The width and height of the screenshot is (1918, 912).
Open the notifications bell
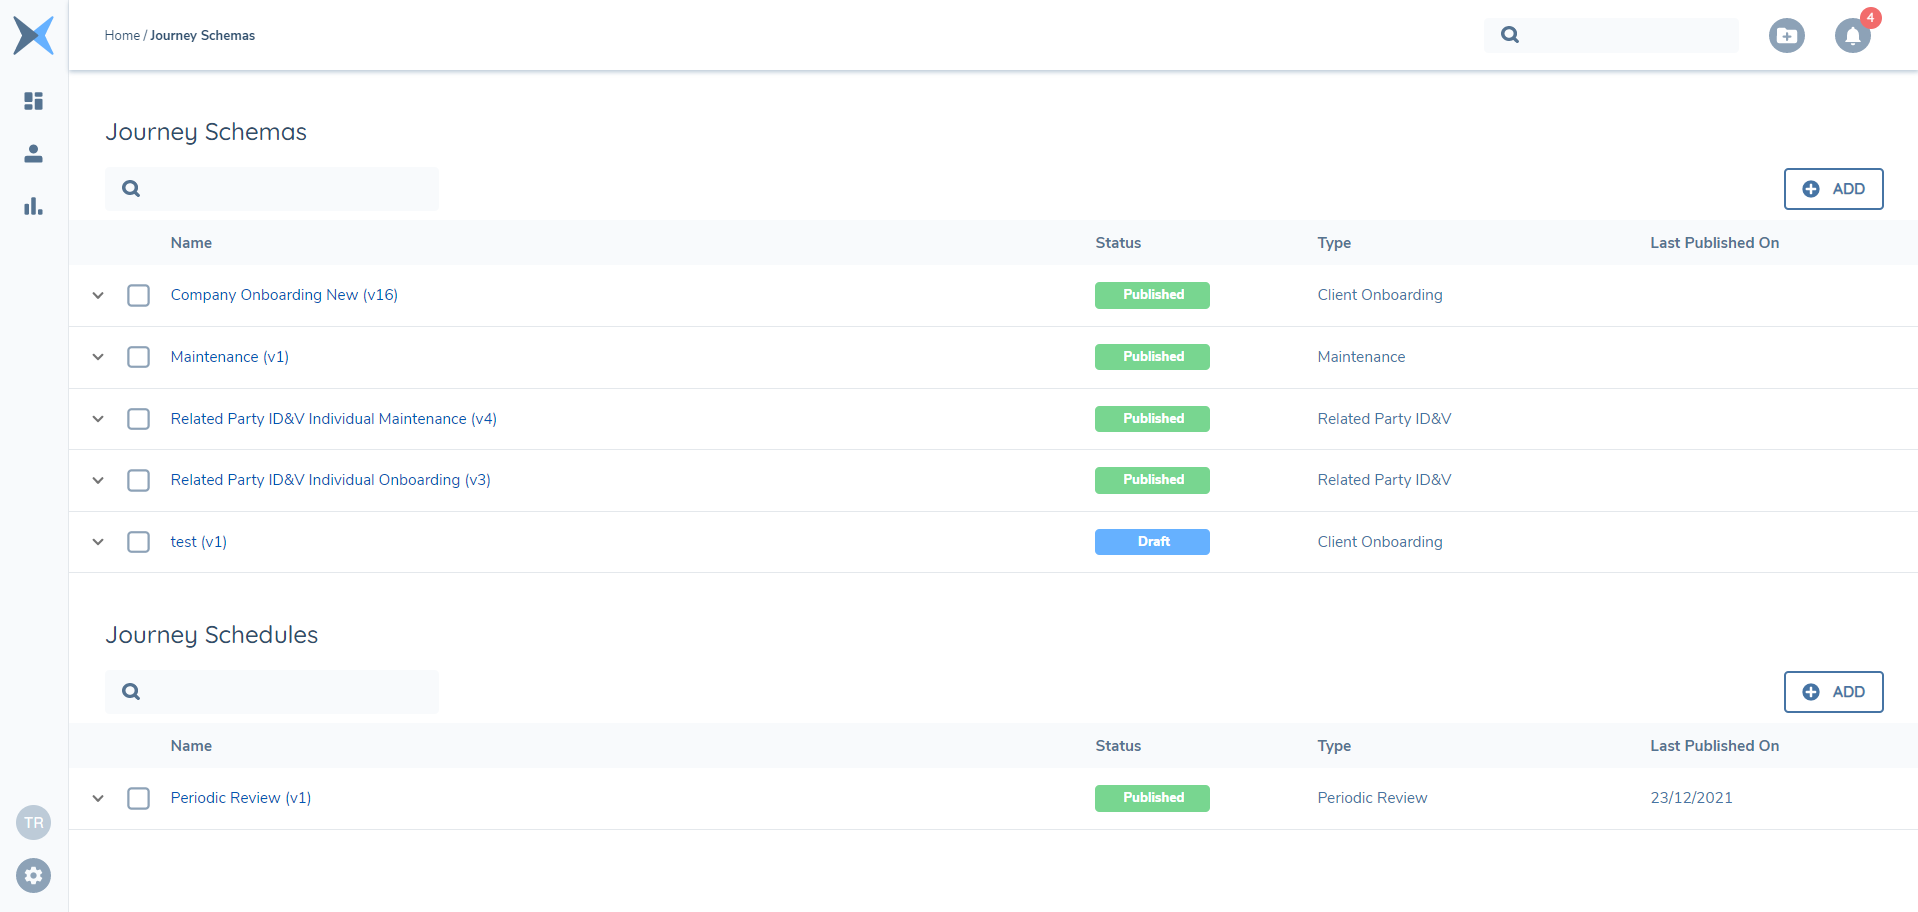(x=1852, y=36)
